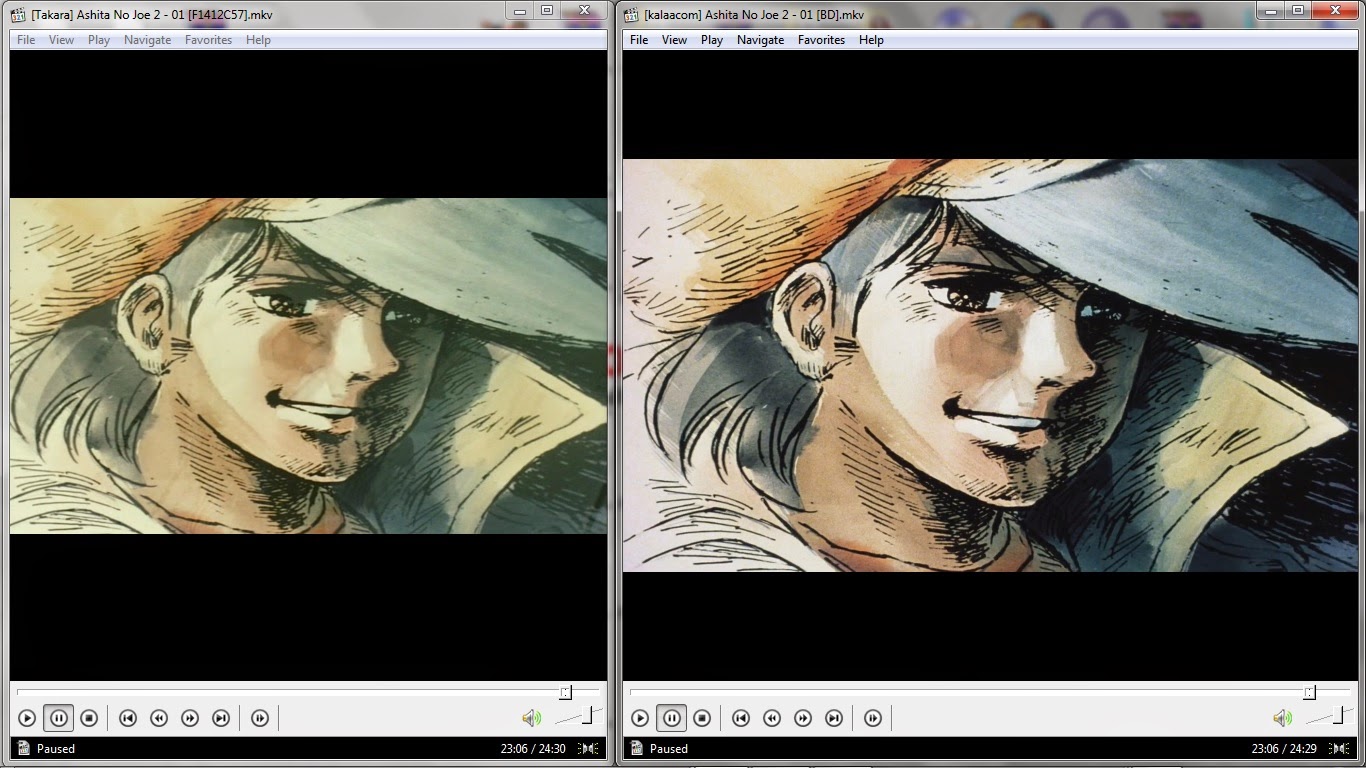Decrease playback speed in kalaacom window
The width and height of the screenshot is (1366, 768).
pyautogui.click(x=771, y=718)
